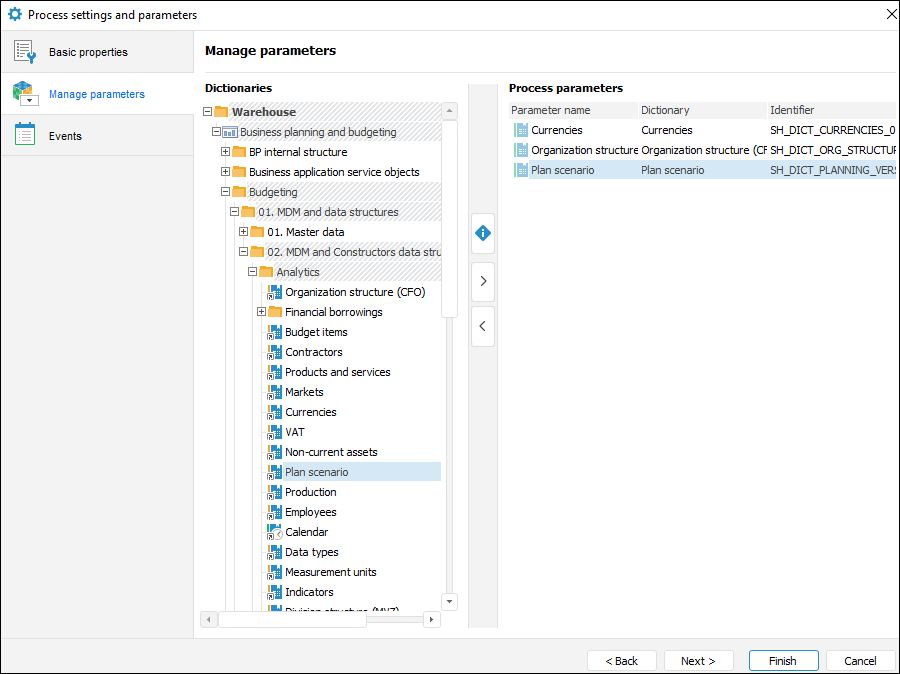
Task: Switch to the Events tab
Action: pyautogui.click(x=65, y=136)
